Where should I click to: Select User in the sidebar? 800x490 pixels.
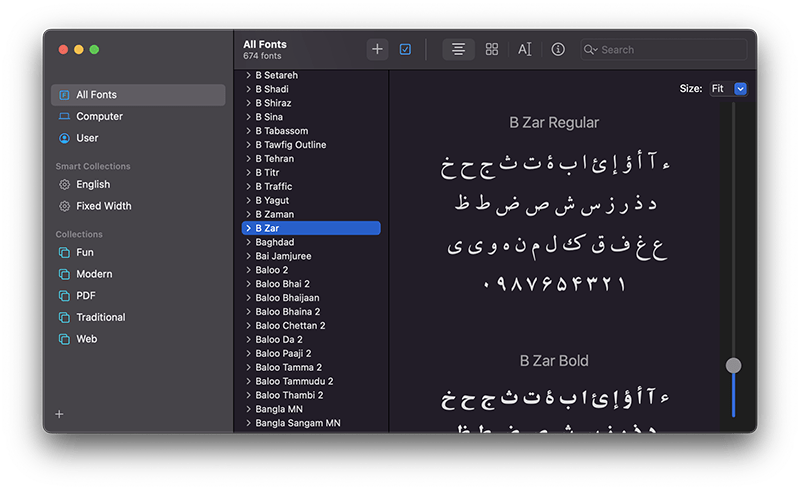(x=138, y=138)
